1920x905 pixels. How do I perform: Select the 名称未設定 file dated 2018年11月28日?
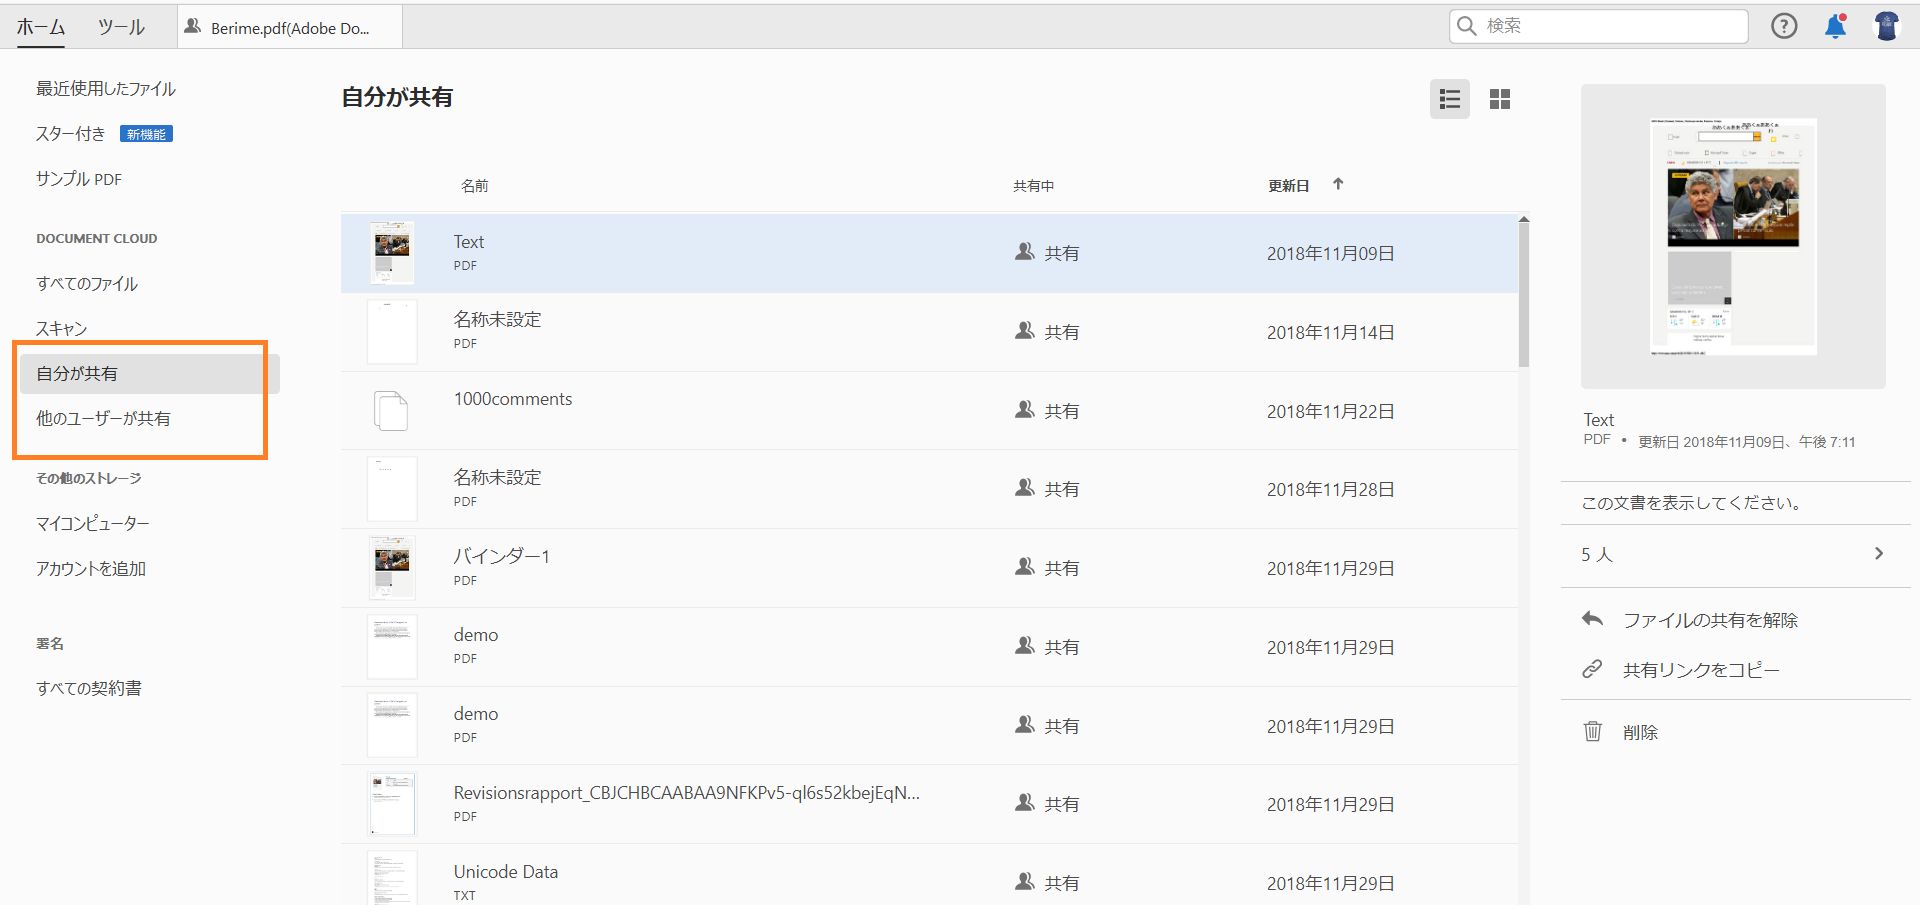point(497,478)
